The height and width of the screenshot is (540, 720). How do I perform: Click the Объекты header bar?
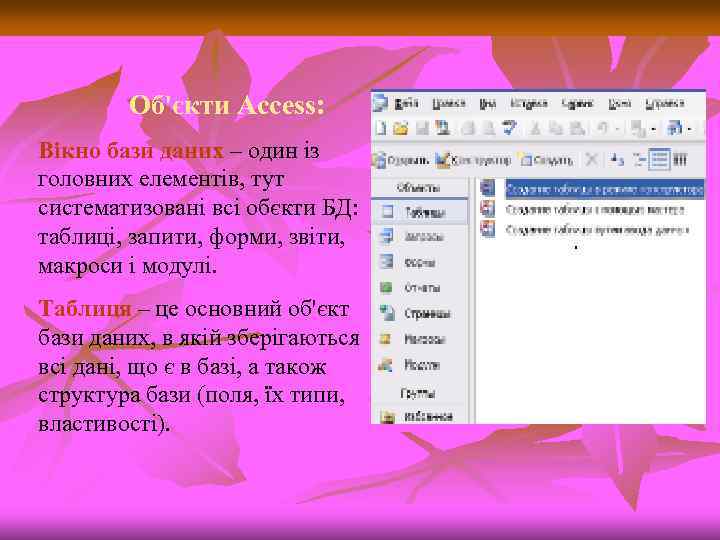(419, 188)
